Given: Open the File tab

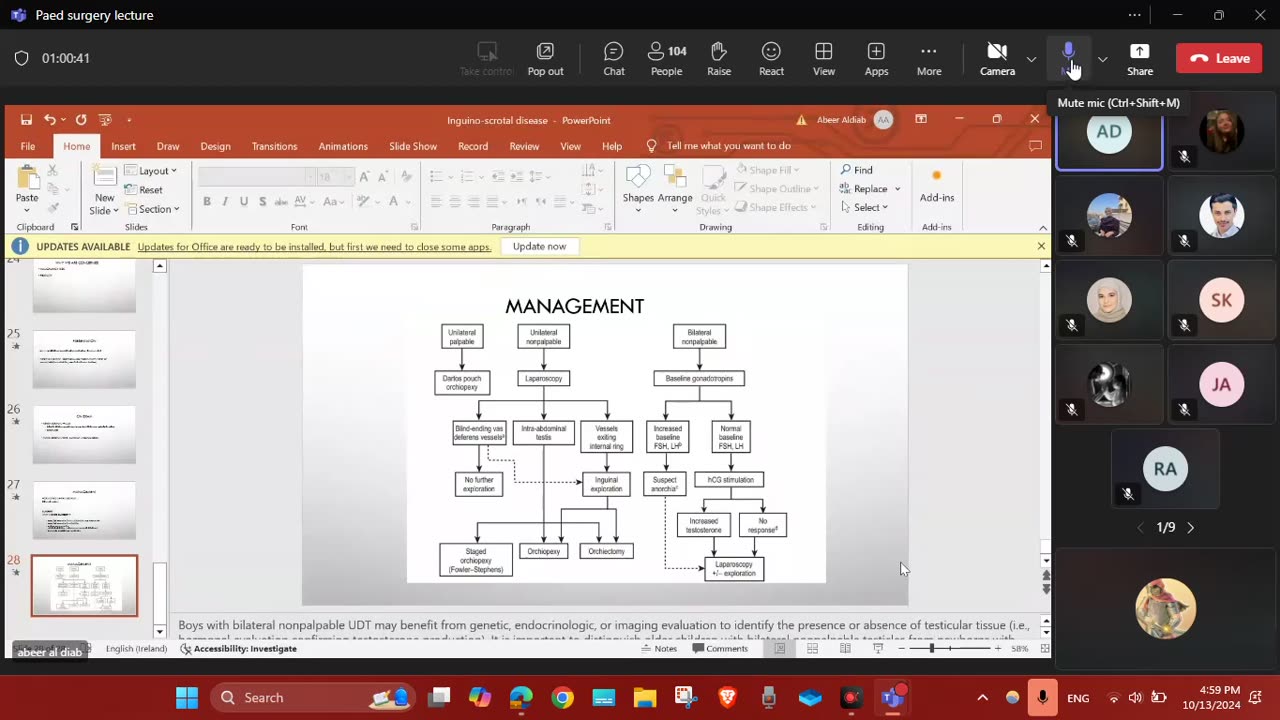Looking at the screenshot, I should point(28,146).
